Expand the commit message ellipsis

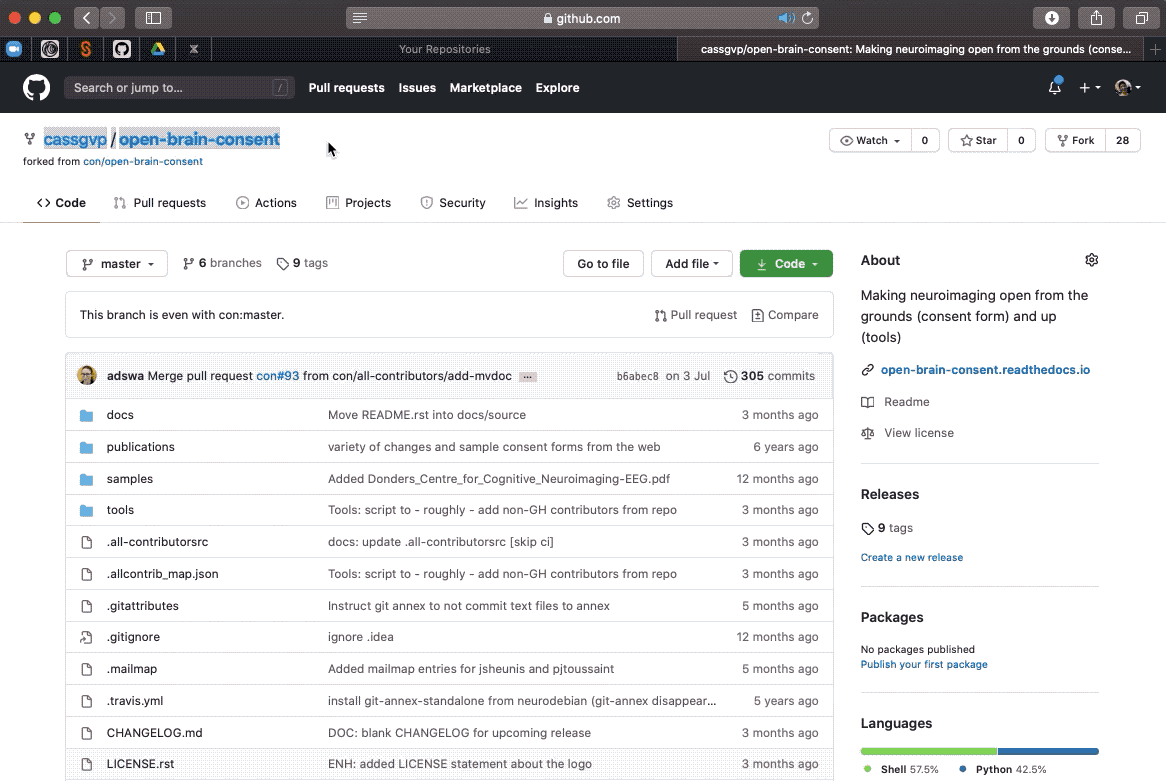pos(527,376)
